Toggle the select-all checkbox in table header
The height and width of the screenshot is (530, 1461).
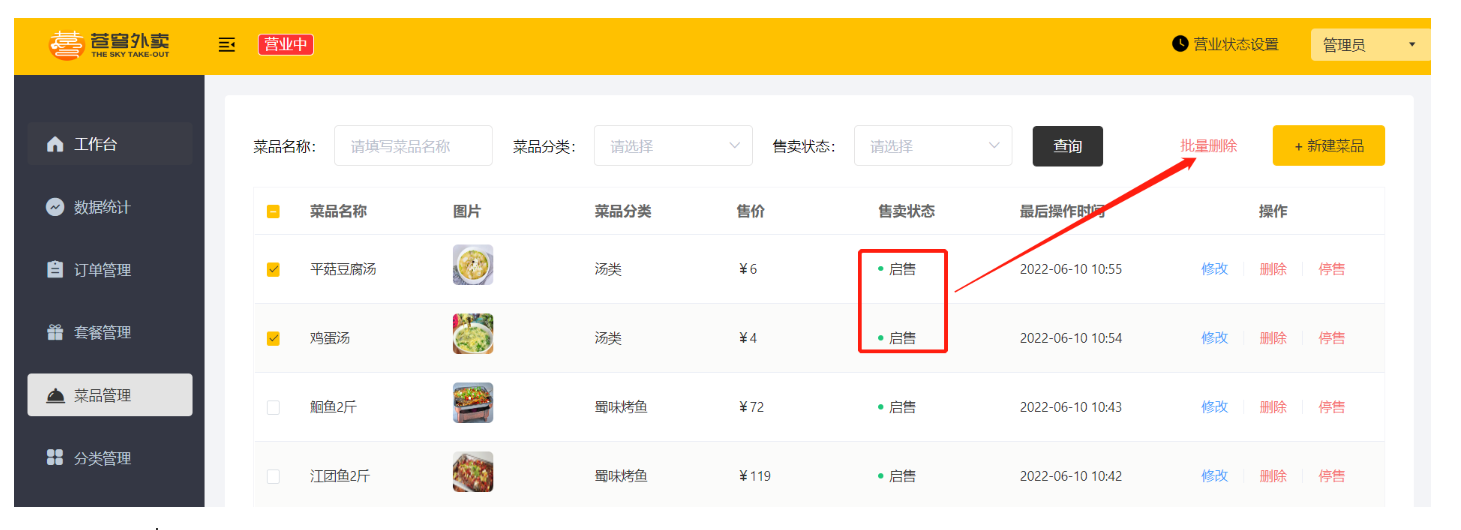click(273, 212)
